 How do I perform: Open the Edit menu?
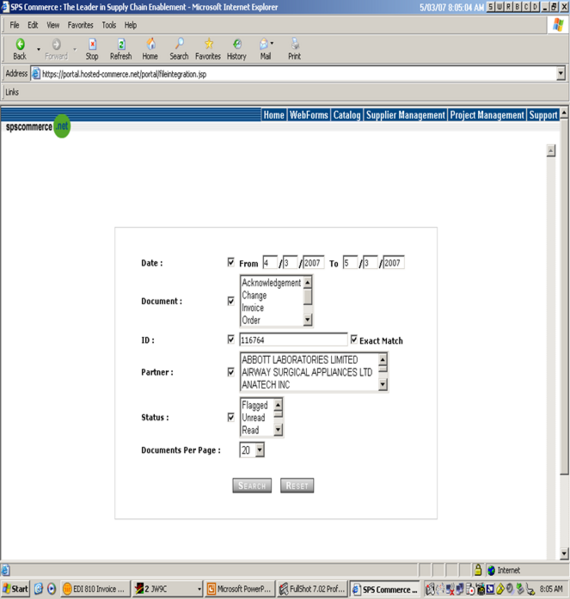[x=33, y=25]
